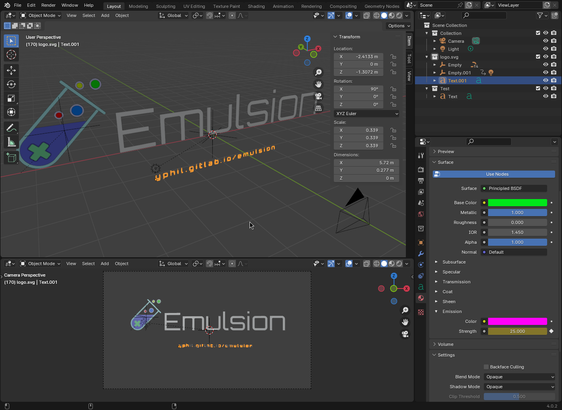Select the Annotate tool
562x410 pixels.
tap(11, 128)
